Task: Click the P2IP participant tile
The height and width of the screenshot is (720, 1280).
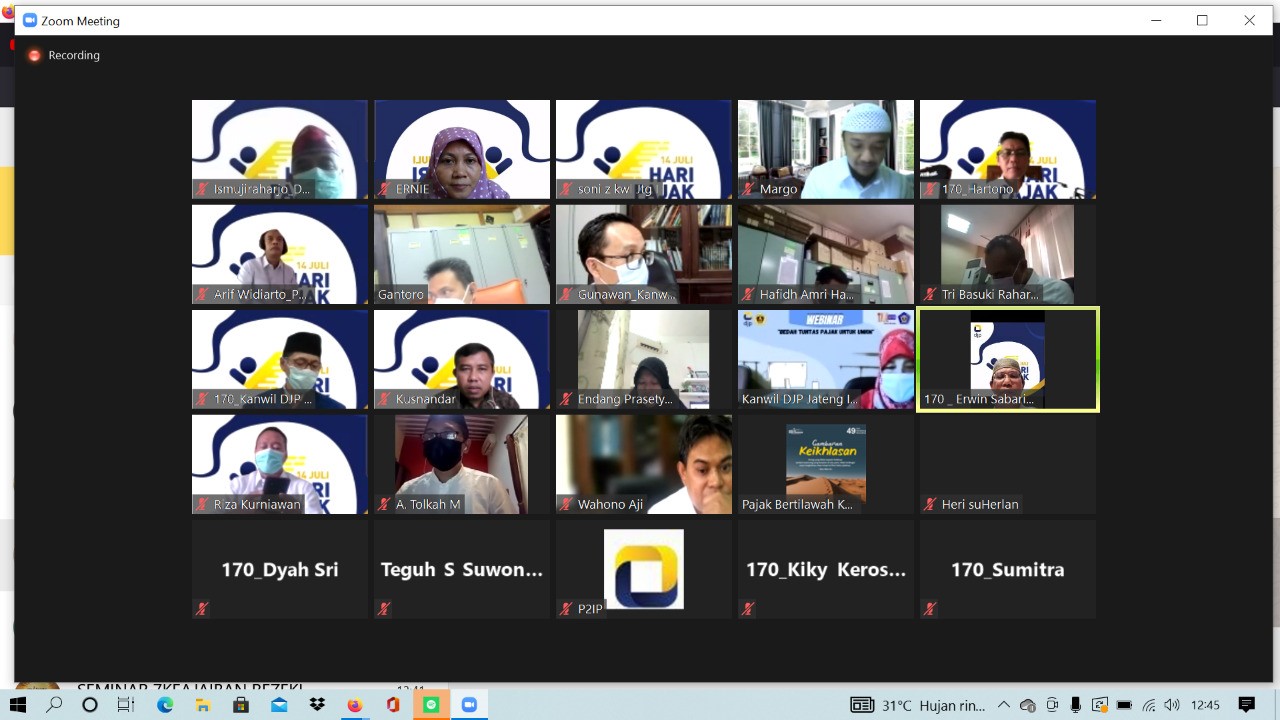Action: coord(644,569)
